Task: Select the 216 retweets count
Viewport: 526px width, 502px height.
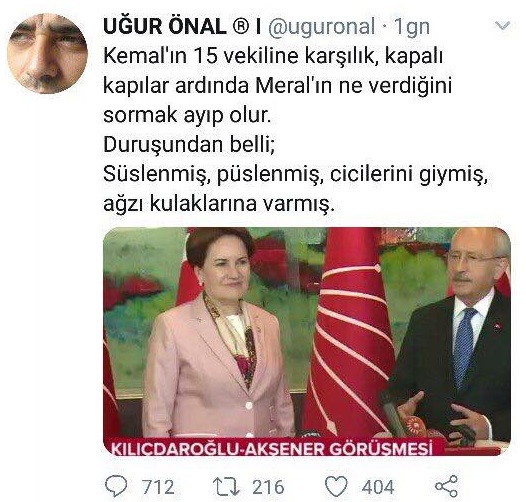Action: point(268,487)
